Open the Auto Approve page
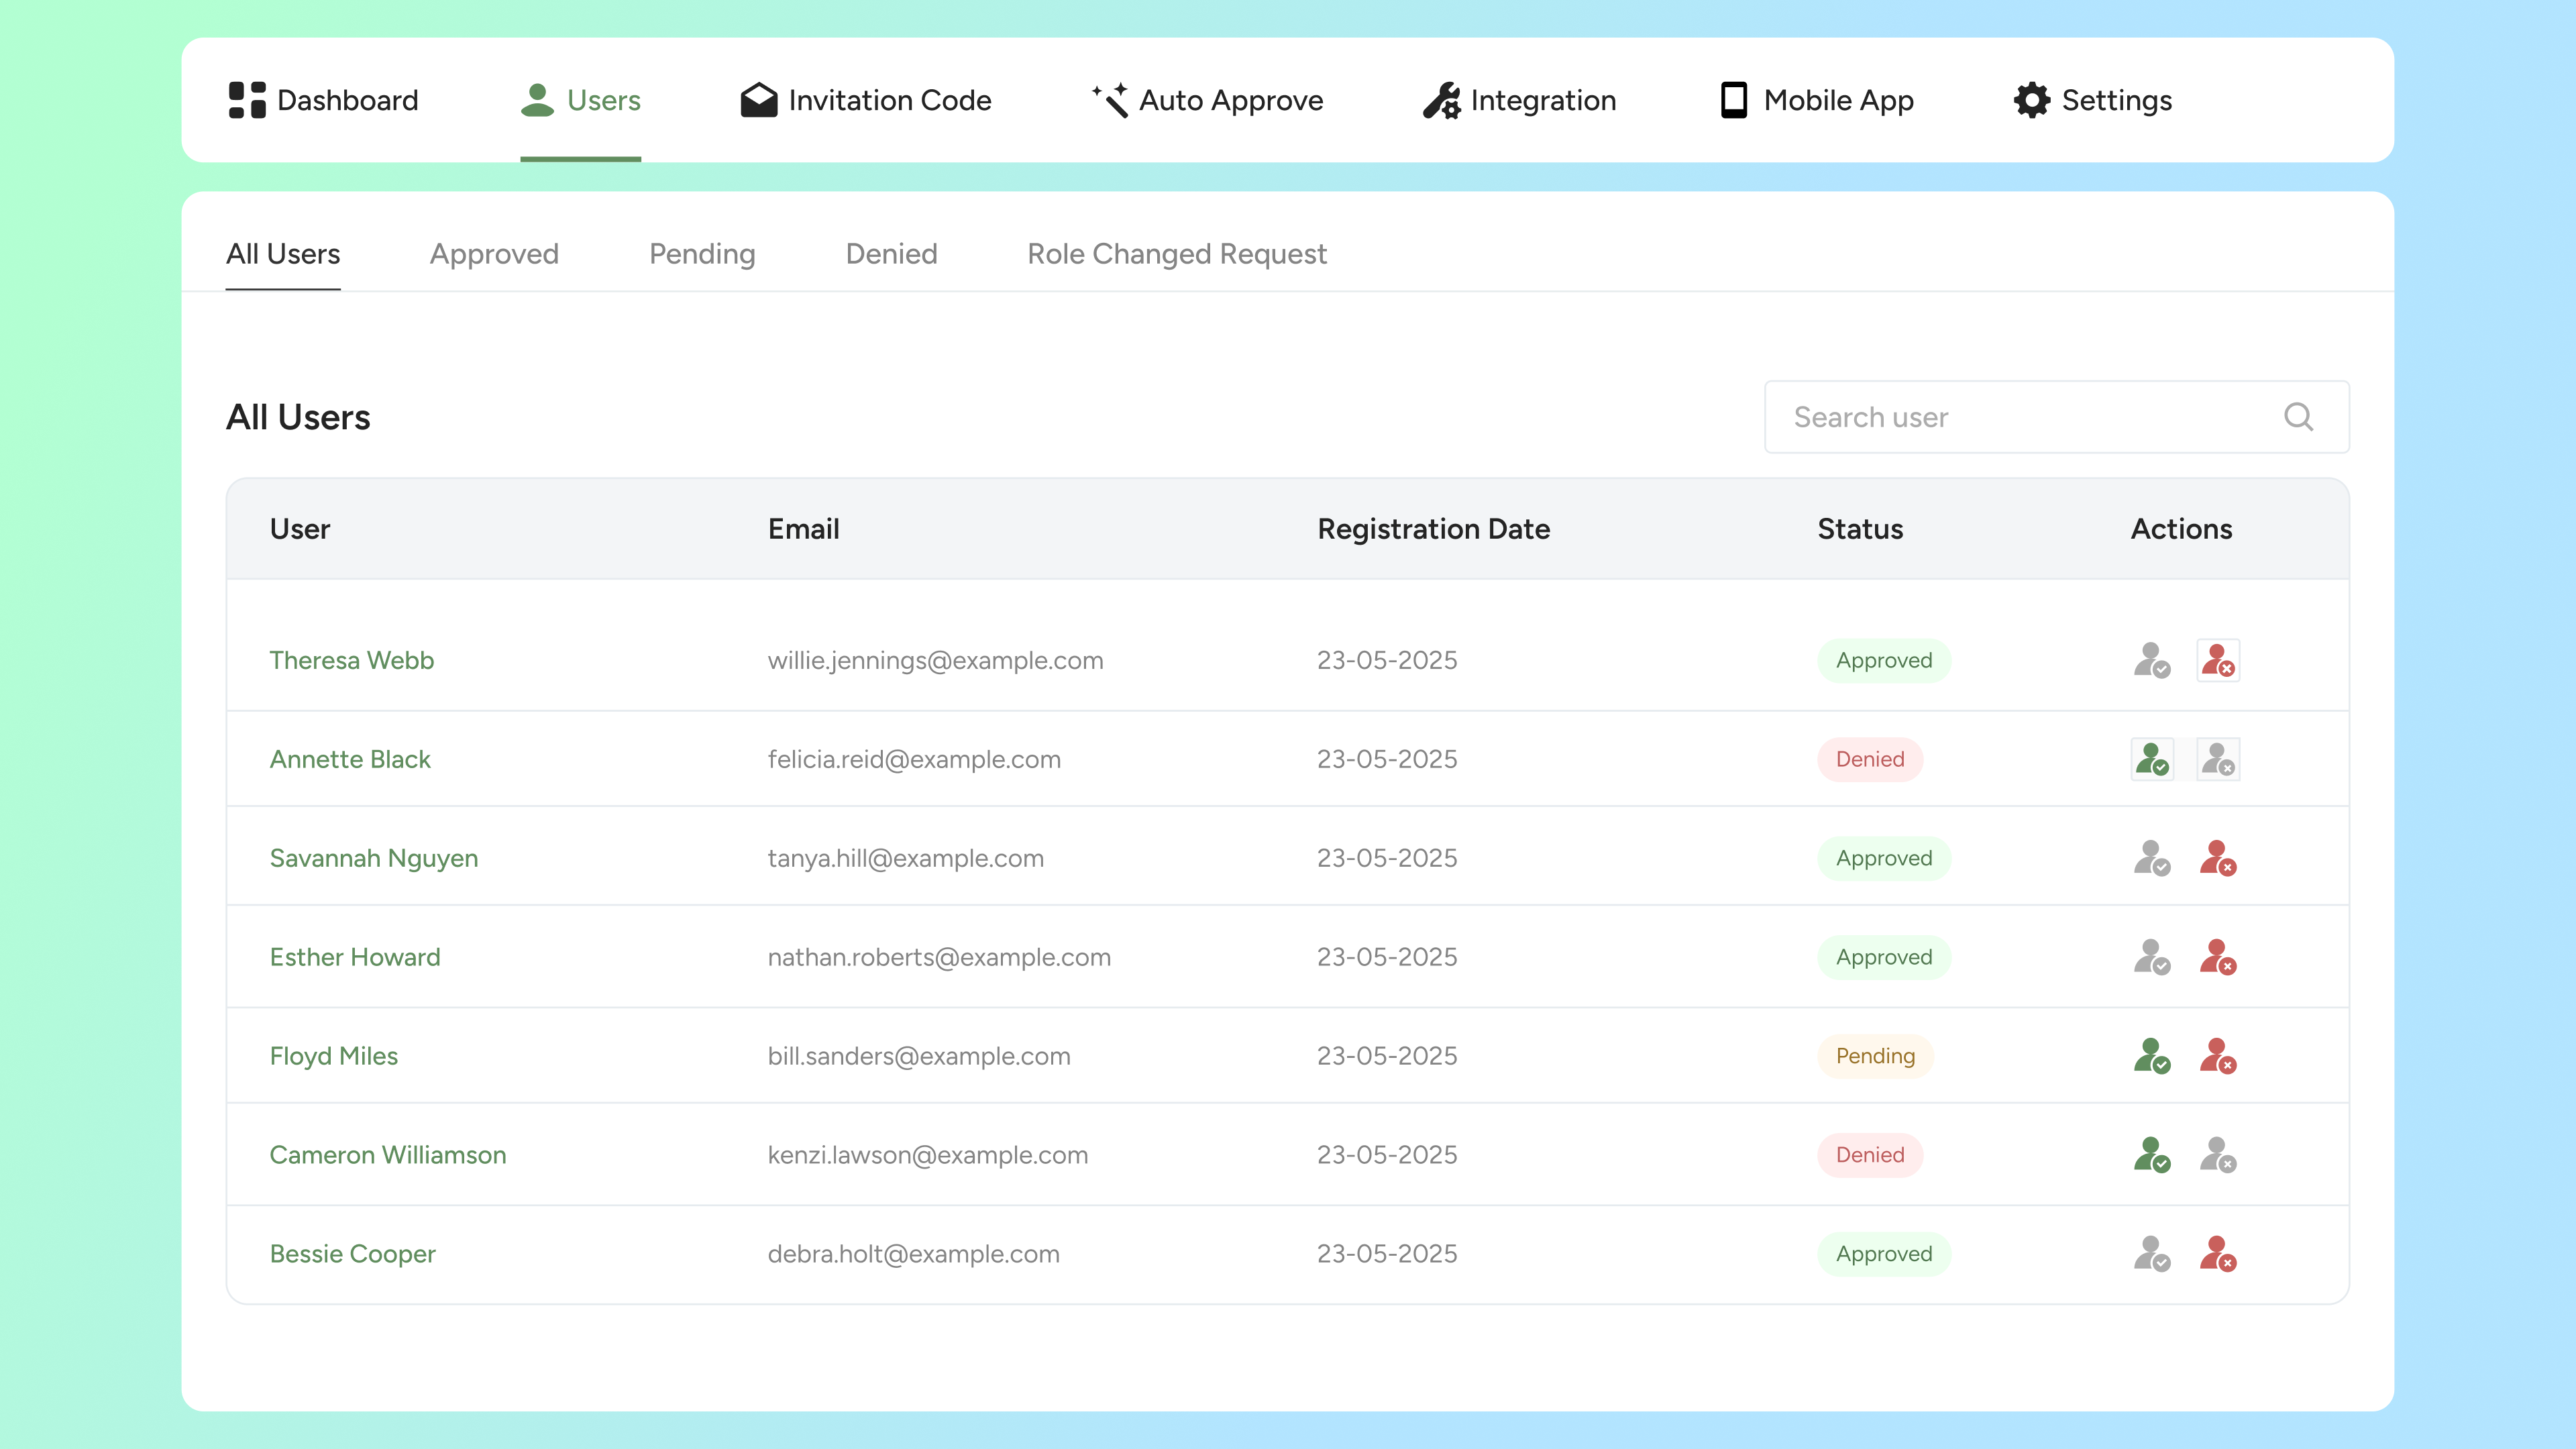 click(1207, 100)
